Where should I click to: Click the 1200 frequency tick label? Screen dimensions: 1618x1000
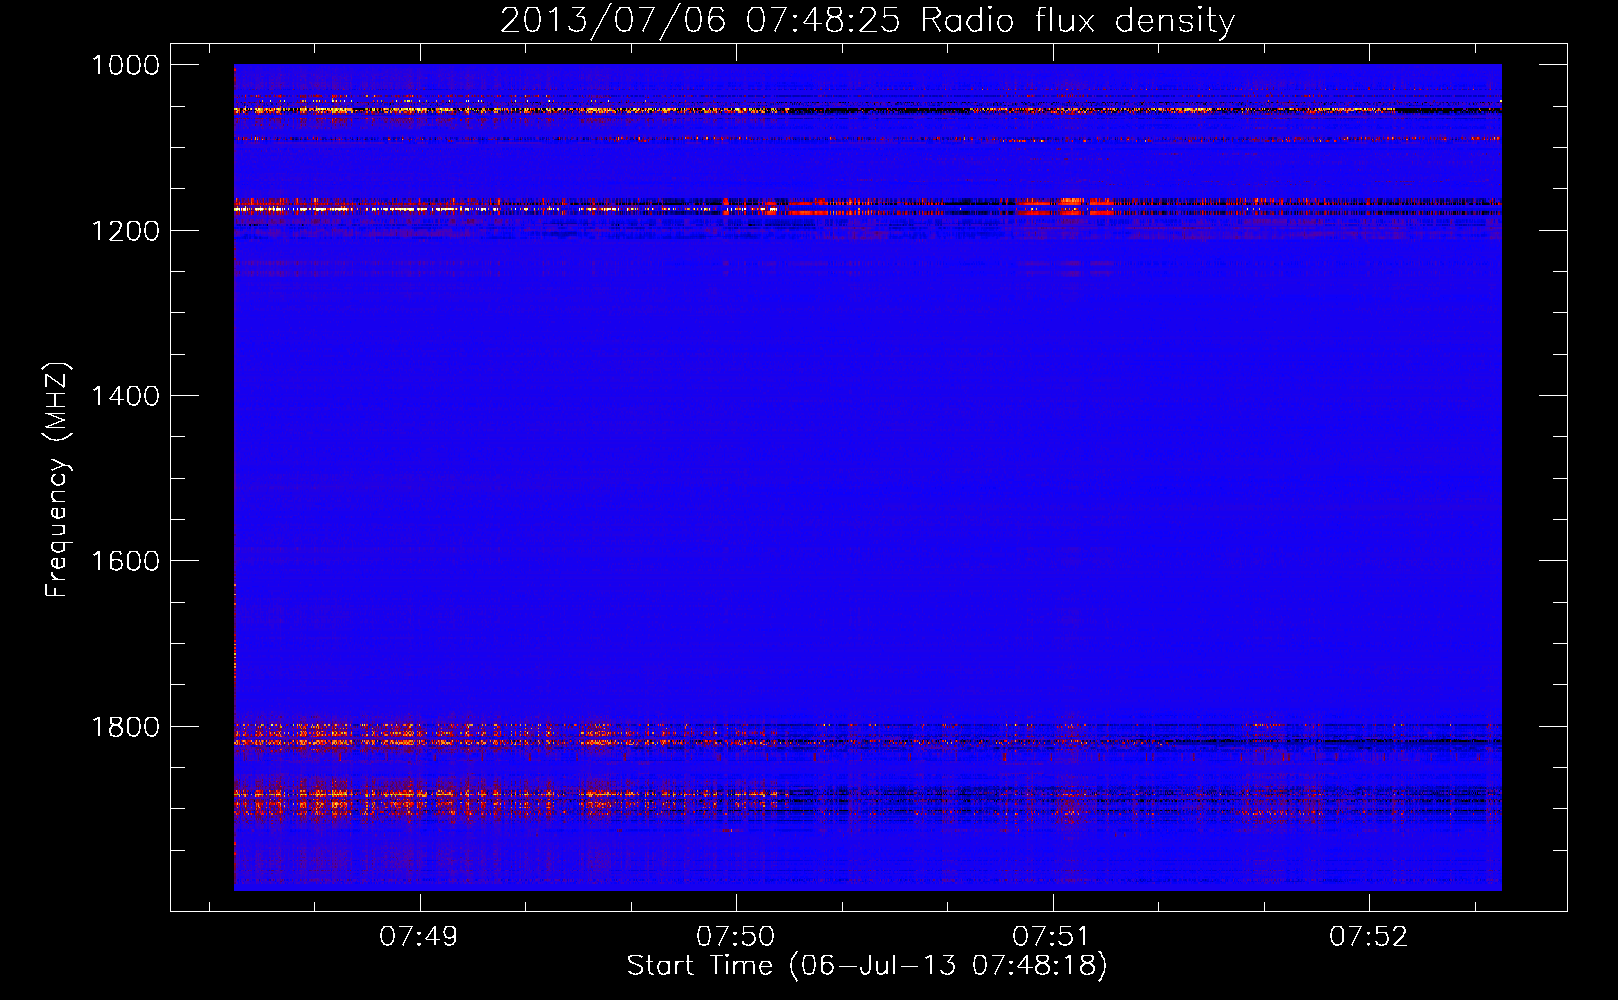pyautogui.click(x=125, y=231)
